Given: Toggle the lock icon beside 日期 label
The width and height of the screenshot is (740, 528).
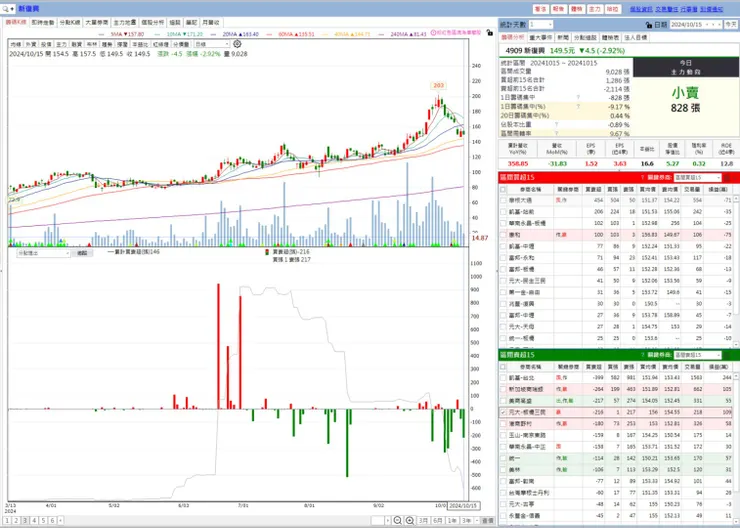Looking at the screenshot, I should [648, 25].
